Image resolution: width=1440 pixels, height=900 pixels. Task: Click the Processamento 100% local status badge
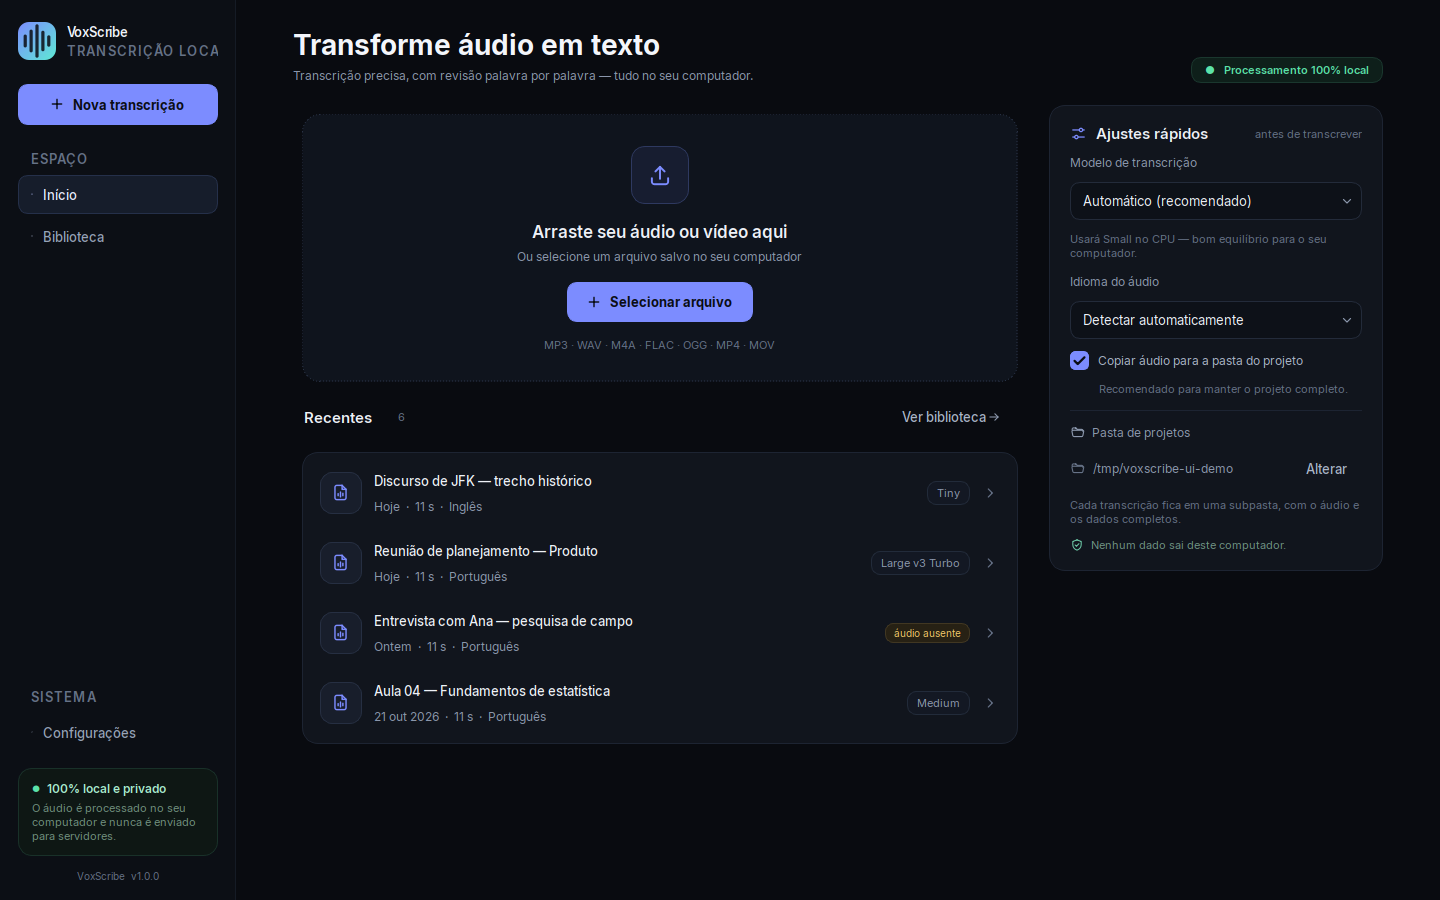tap(1287, 70)
